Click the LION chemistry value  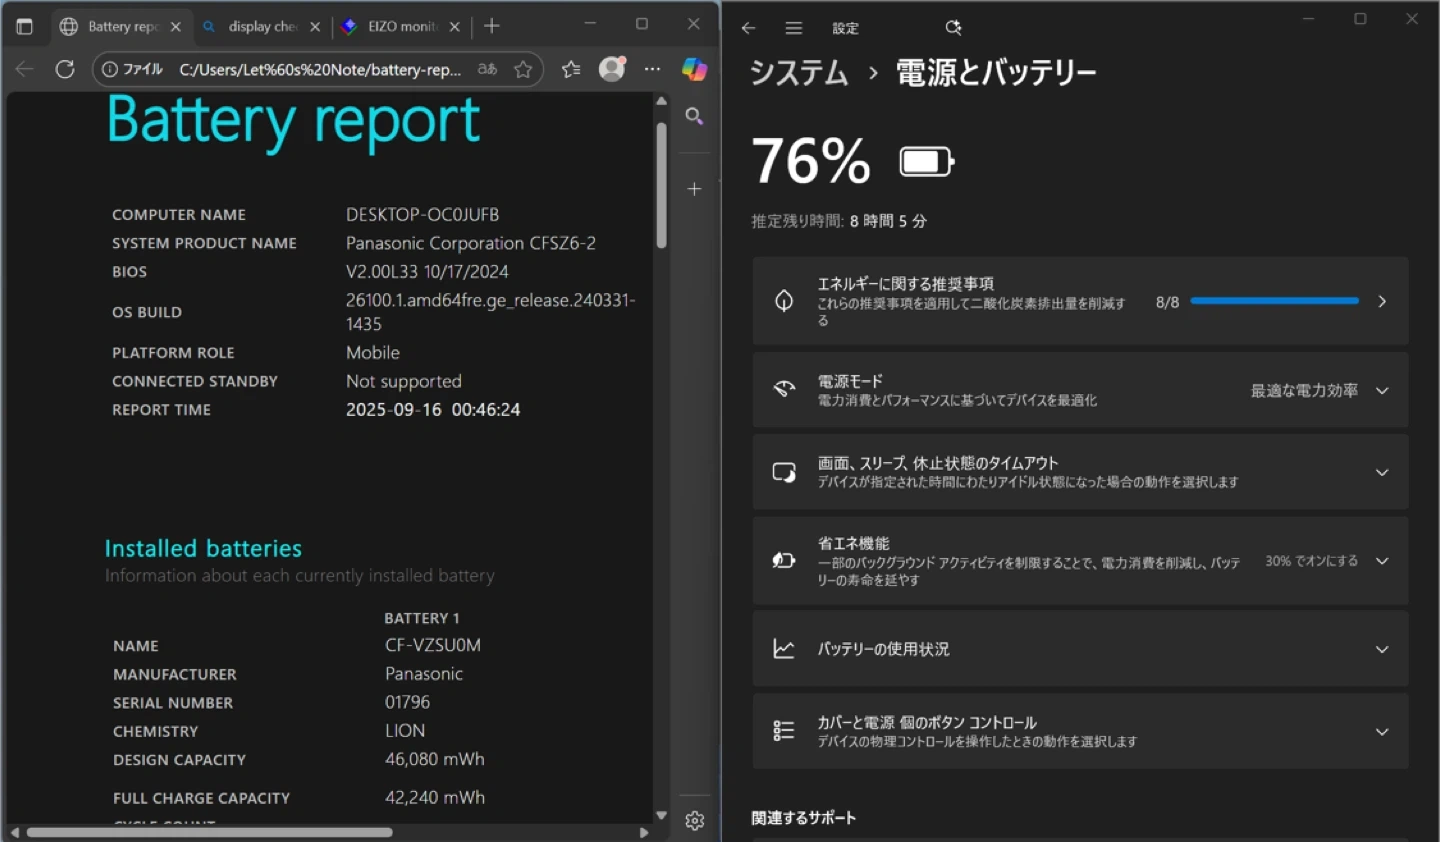[x=405, y=731]
